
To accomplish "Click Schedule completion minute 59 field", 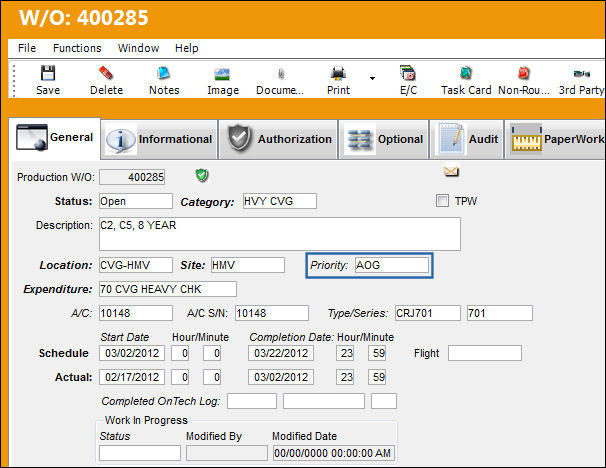I will (377, 353).
